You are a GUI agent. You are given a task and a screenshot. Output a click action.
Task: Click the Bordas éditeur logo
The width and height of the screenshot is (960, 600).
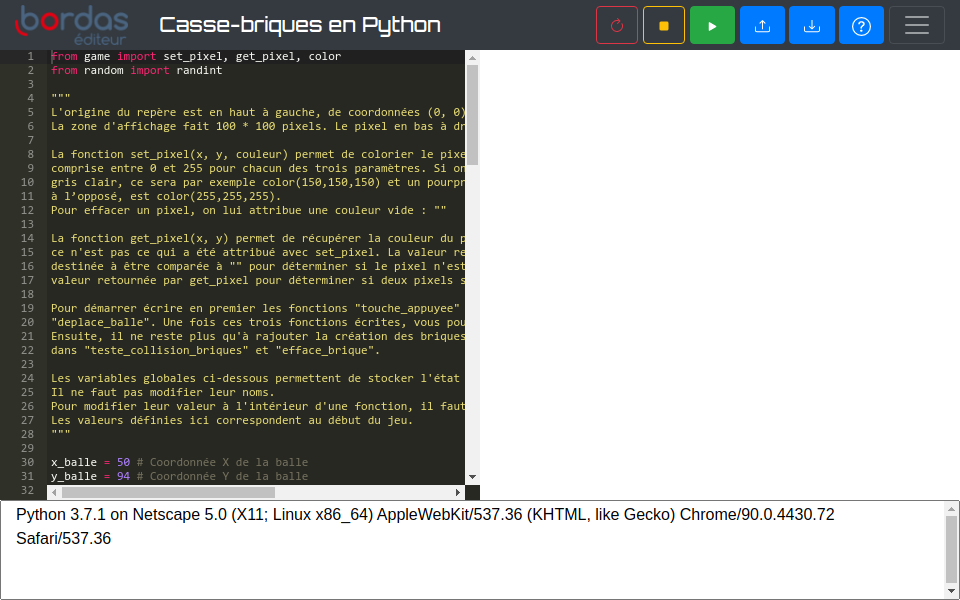72,25
